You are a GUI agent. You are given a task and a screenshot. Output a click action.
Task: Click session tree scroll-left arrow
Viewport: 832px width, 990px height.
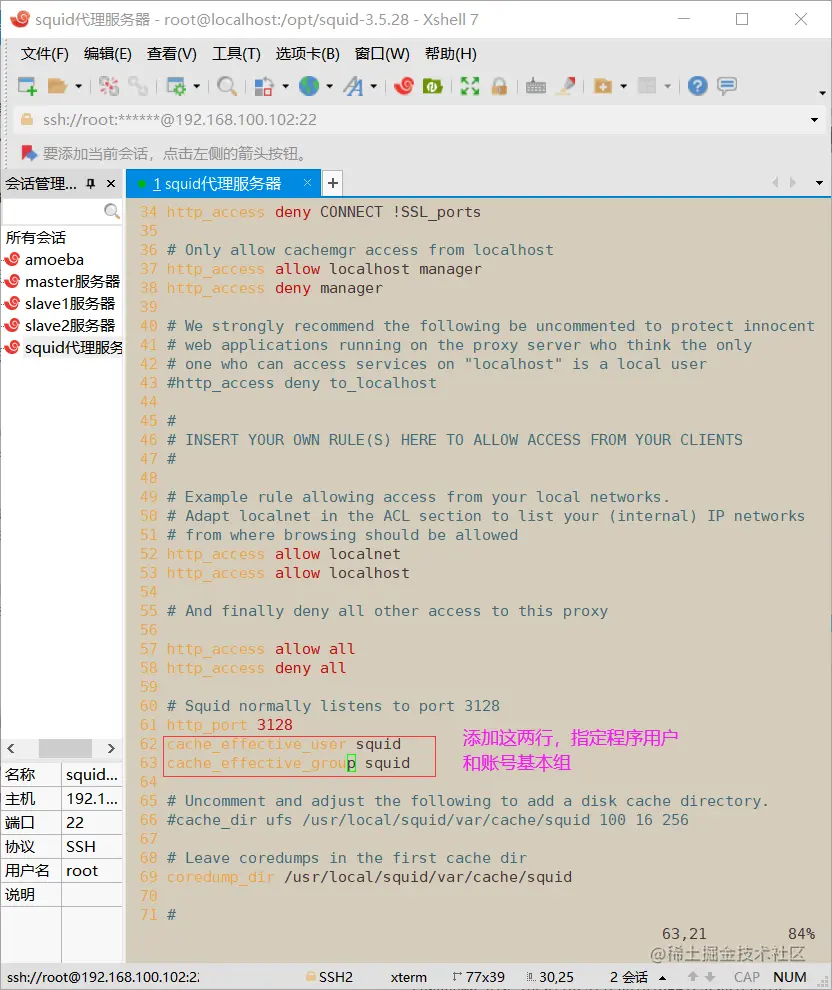point(11,748)
